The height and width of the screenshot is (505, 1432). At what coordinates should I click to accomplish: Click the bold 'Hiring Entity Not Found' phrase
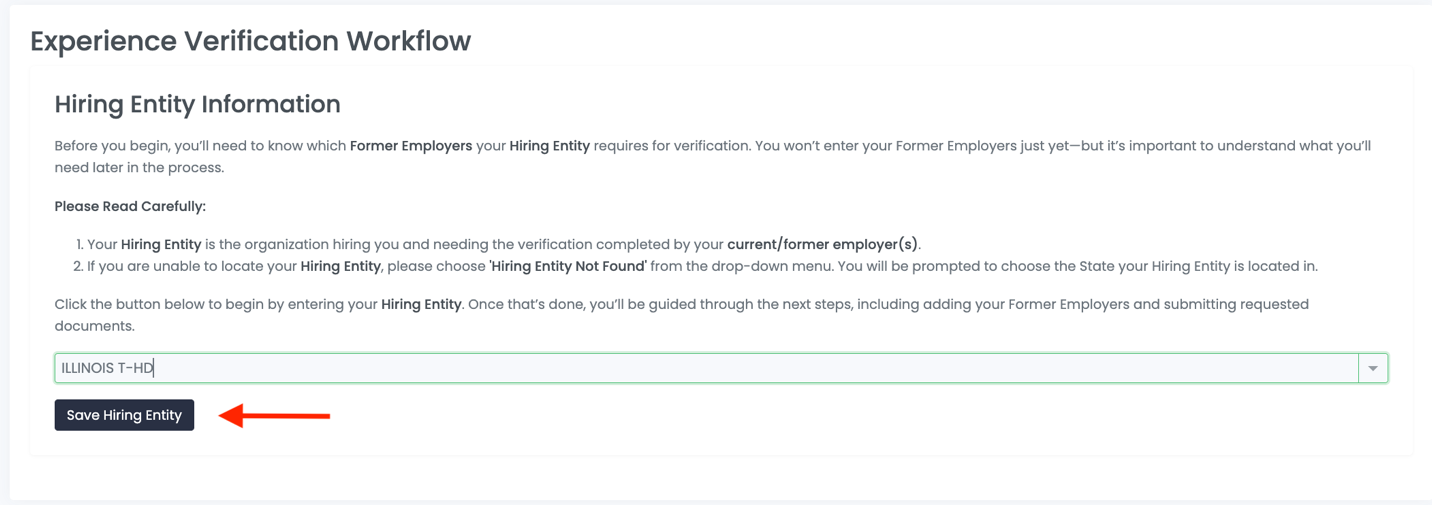pos(568,266)
